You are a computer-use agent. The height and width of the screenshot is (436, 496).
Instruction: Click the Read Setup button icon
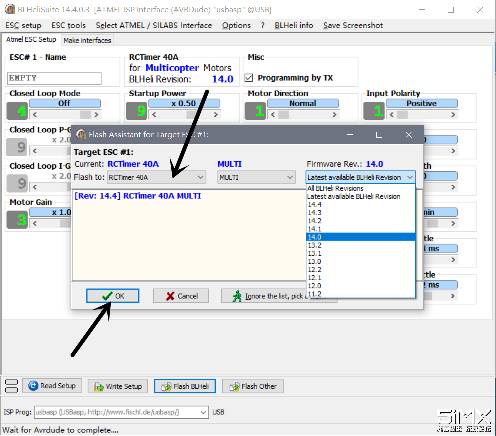tap(33, 386)
